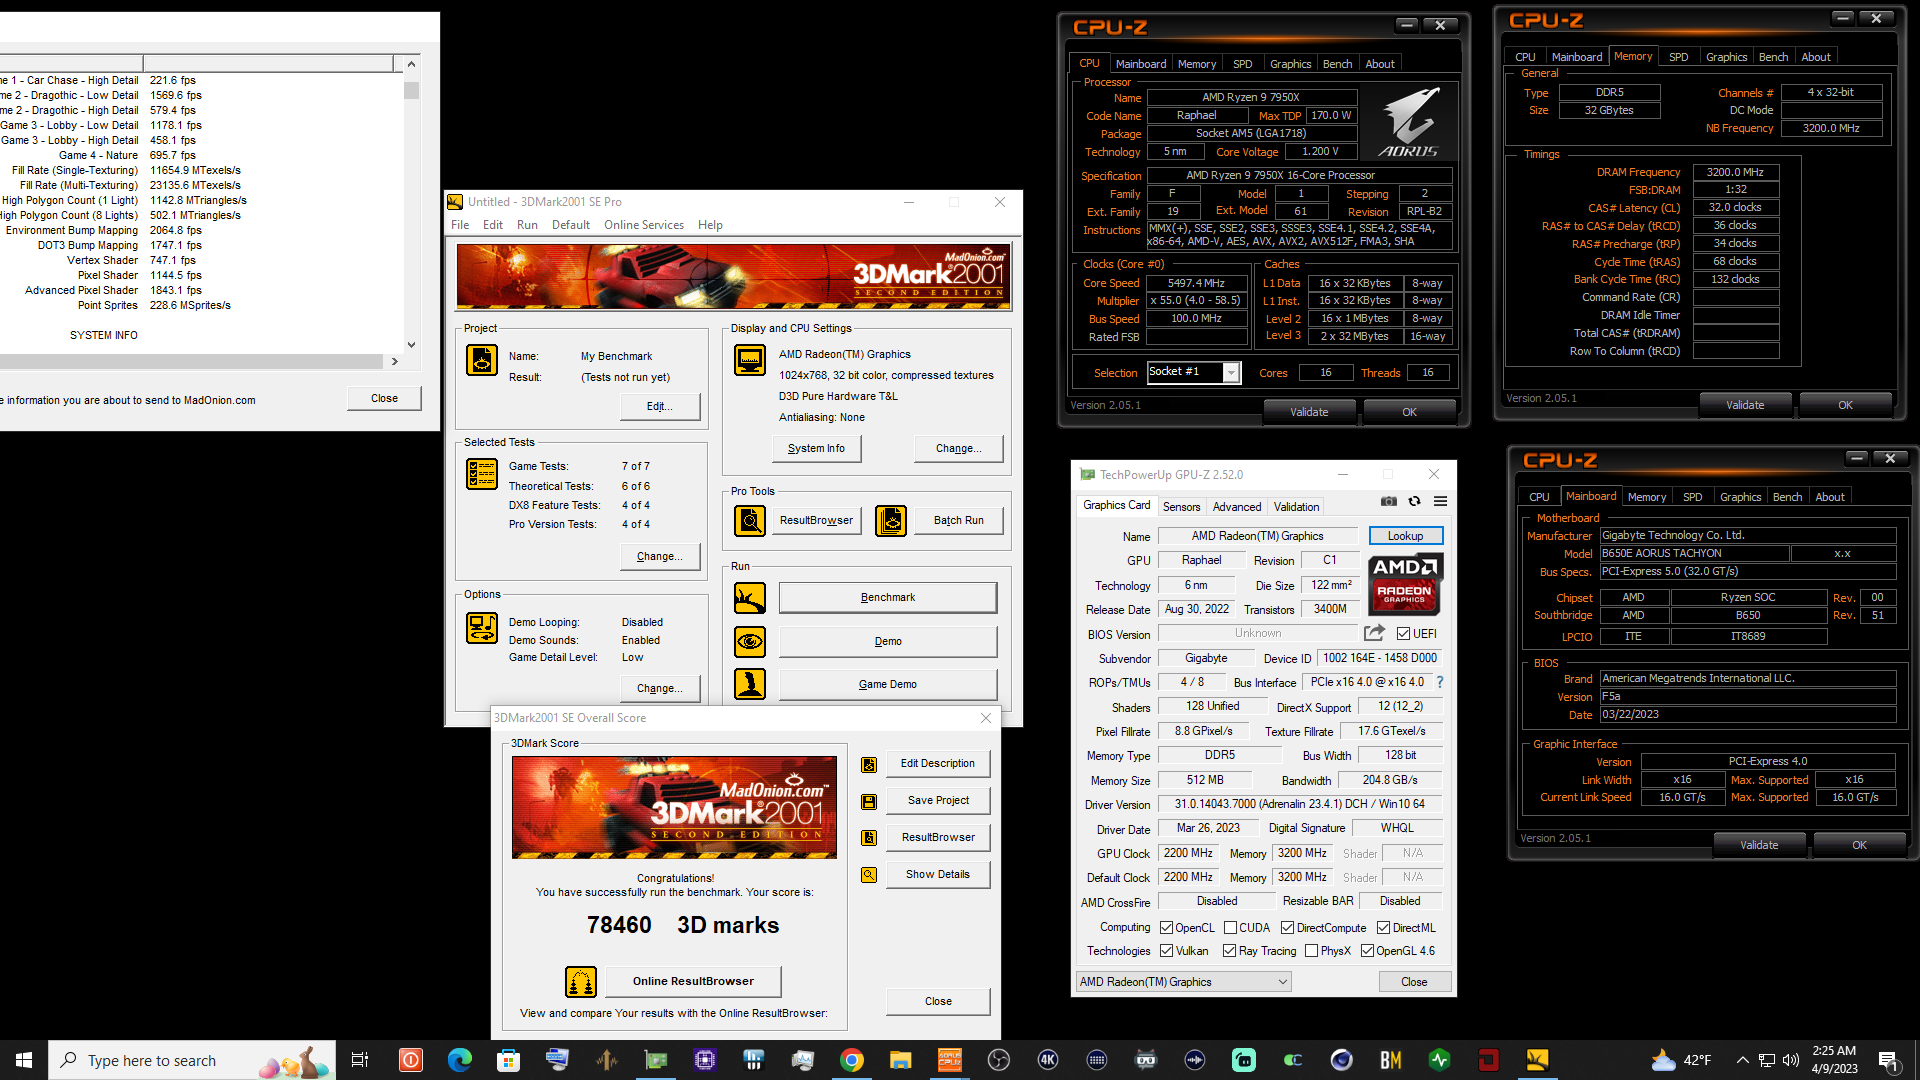Click the Demo eye icon

tap(750, 641)
